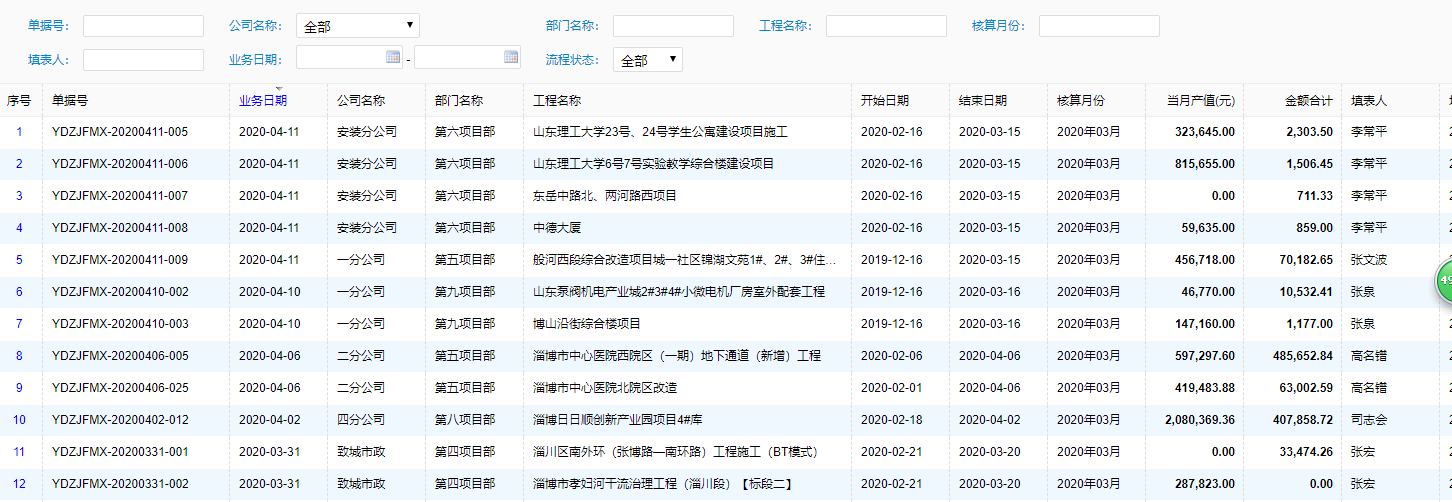
Task: Open row number 5 link
Action: coord(19,260)
